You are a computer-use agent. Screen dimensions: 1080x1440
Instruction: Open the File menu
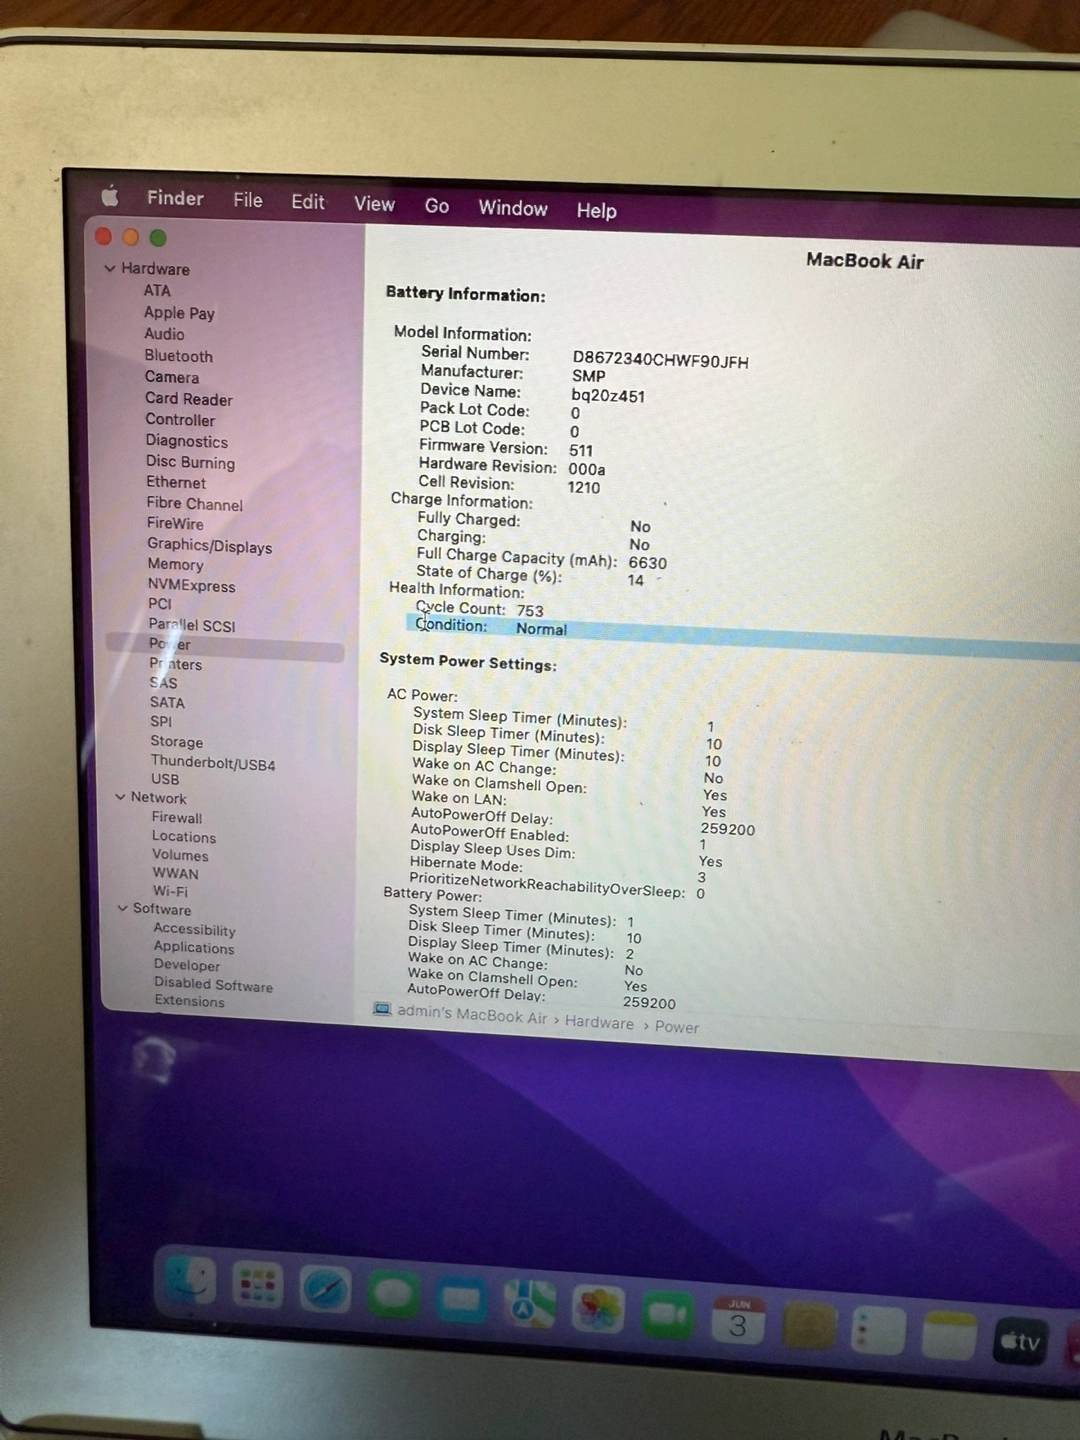click(x=248, y=200)
